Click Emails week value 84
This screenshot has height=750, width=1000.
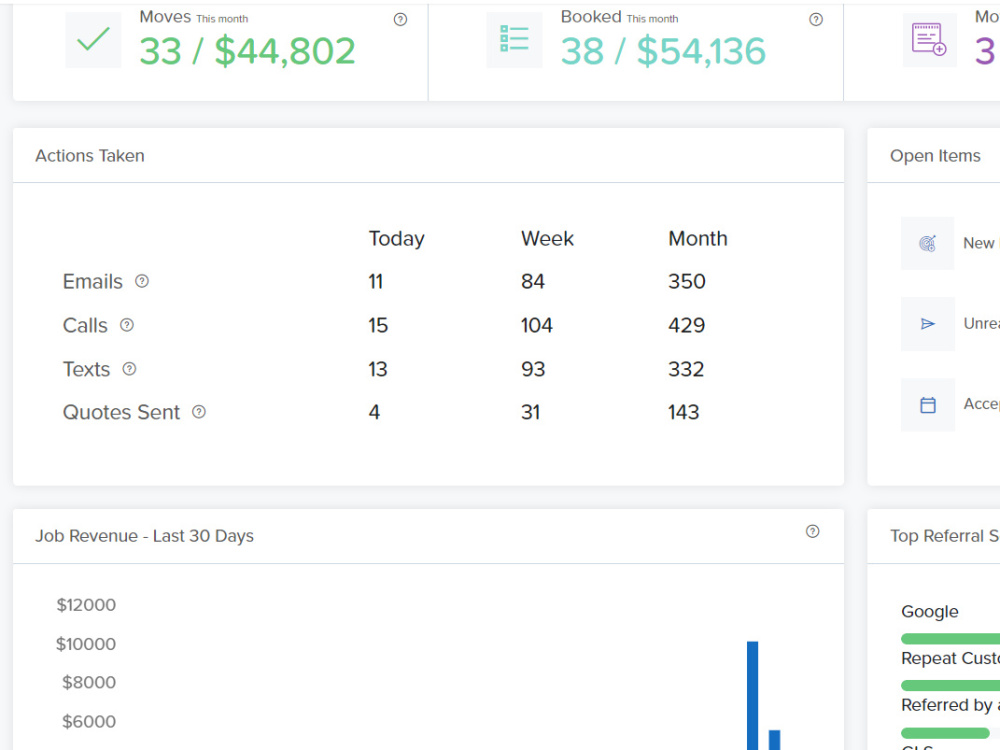point(533,281)
